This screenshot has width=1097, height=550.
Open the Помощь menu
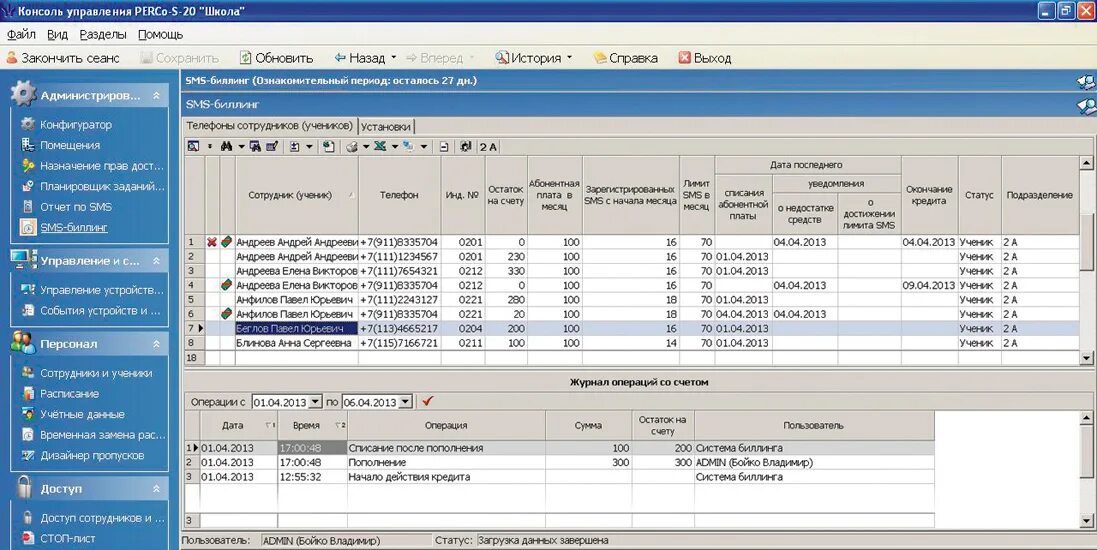pos(160,34)
